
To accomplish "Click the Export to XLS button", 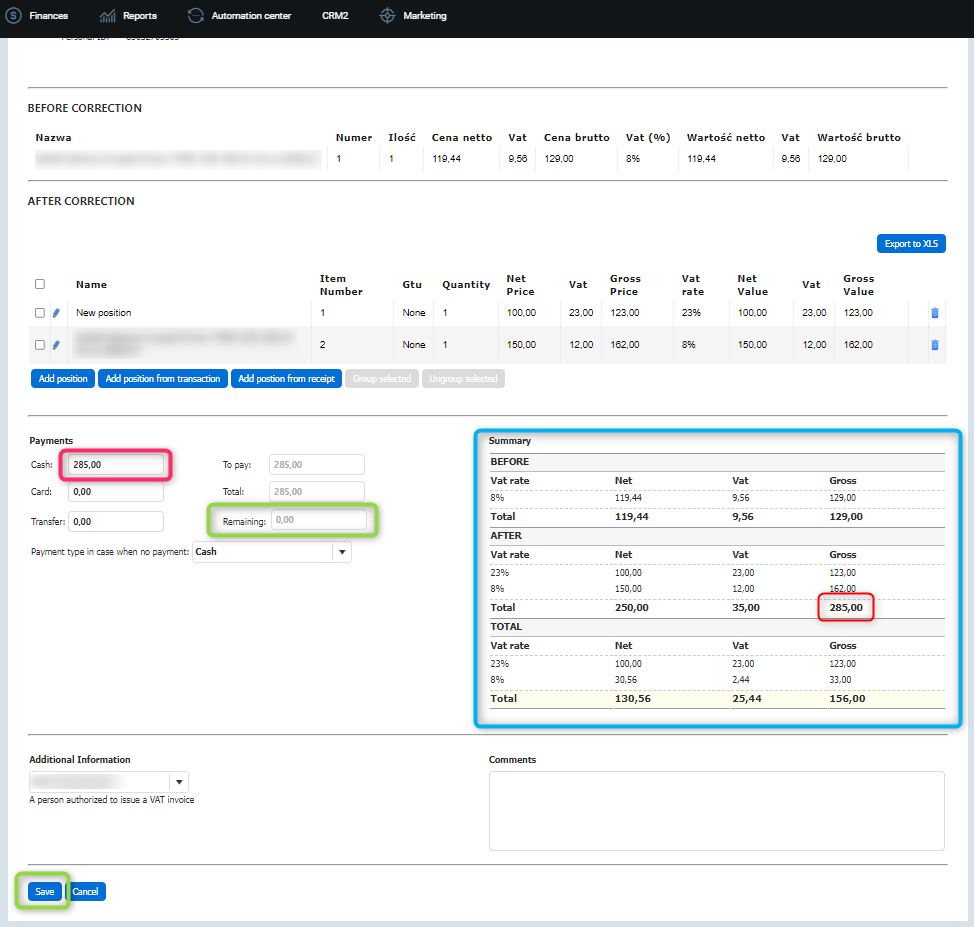I will pyautogui.click(x=911, y=244).
